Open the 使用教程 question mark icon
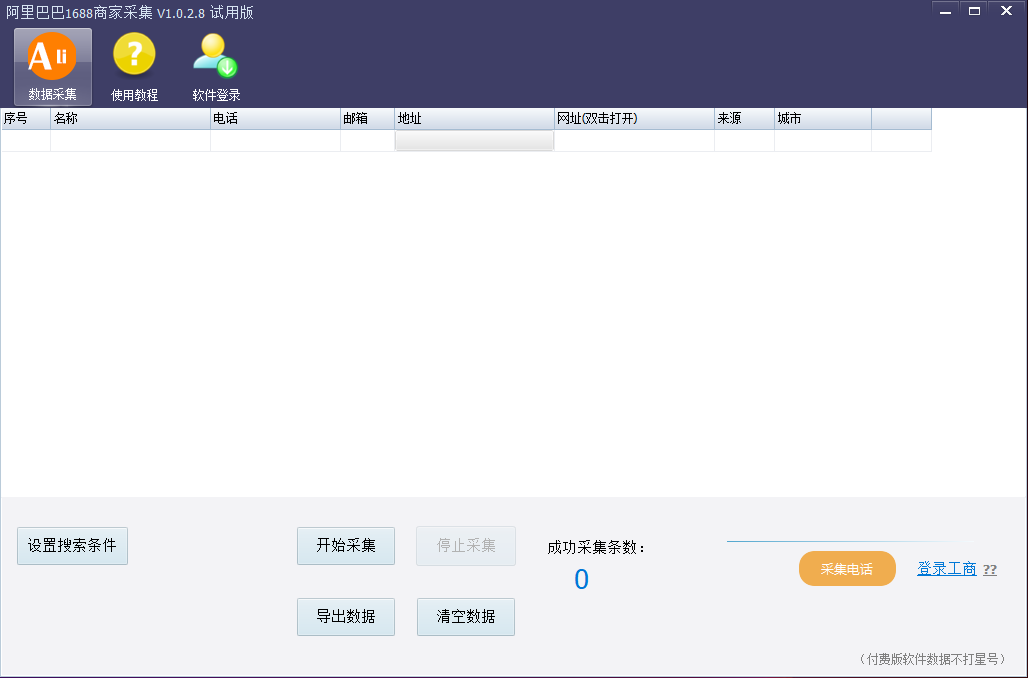Image resolution: width=1028 pixels, height=678 pixels. 134,67
